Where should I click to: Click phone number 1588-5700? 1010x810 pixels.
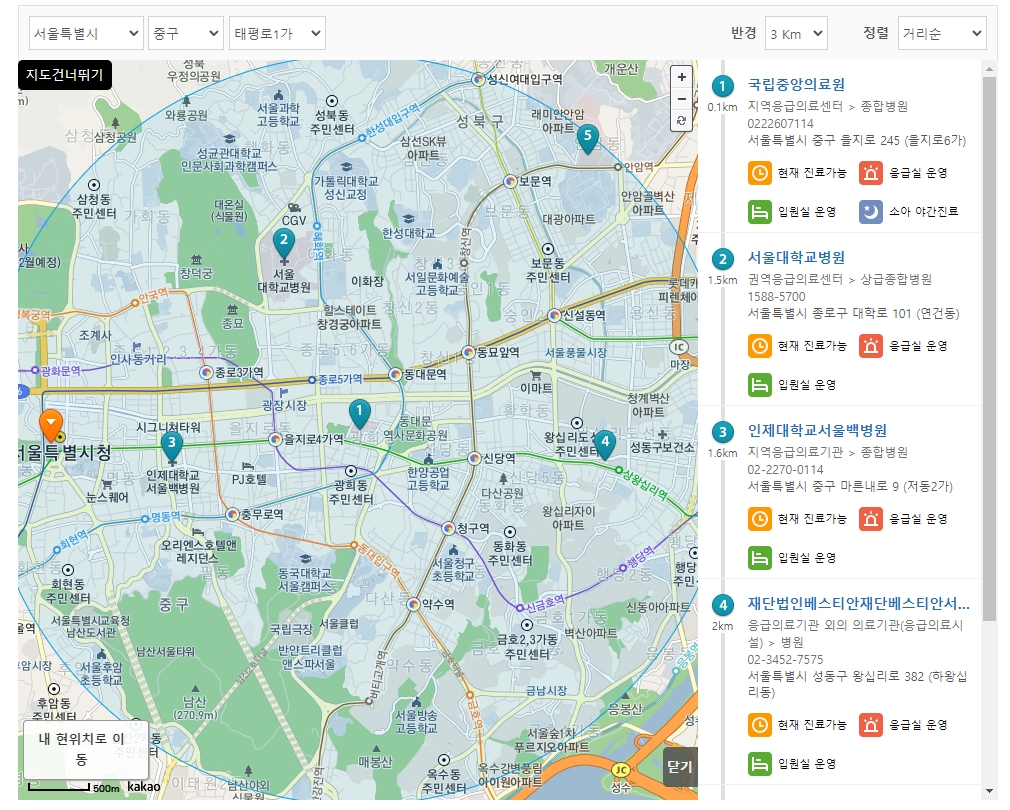click(x=776, y=297)
